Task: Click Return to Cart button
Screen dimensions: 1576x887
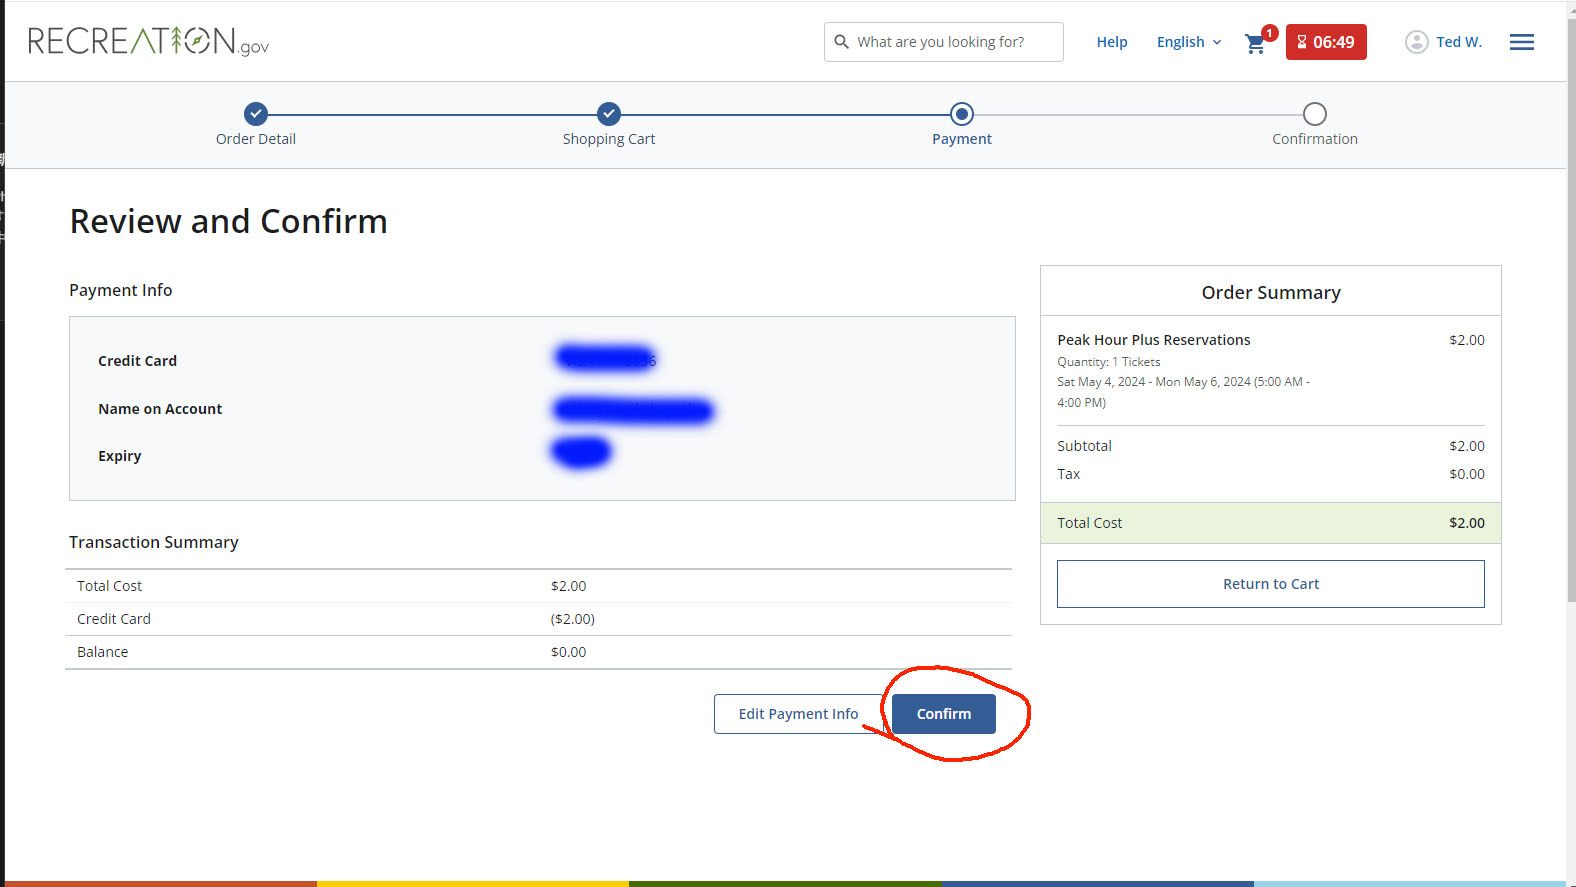Action: click(1270, 584)
